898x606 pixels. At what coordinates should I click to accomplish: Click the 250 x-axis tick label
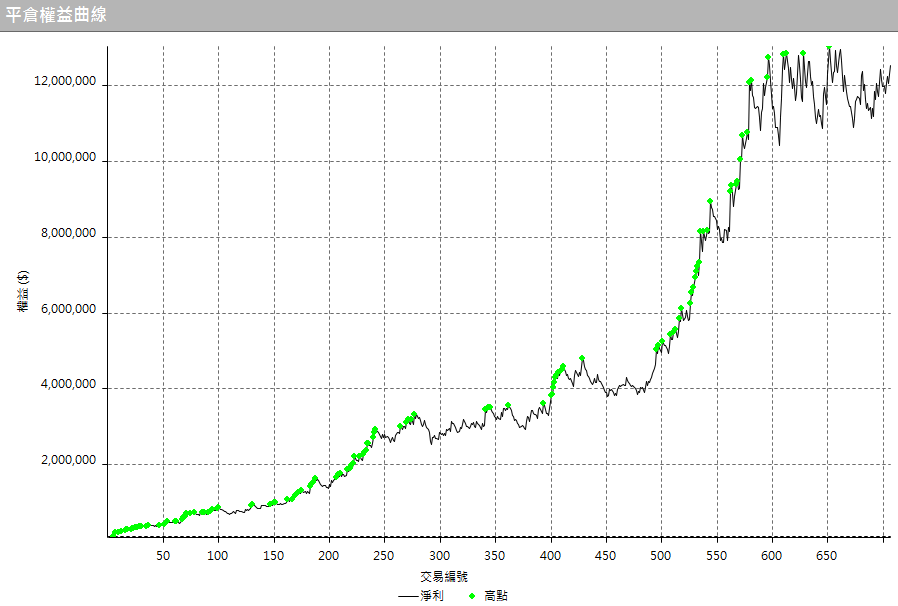(x=384, y=556)
